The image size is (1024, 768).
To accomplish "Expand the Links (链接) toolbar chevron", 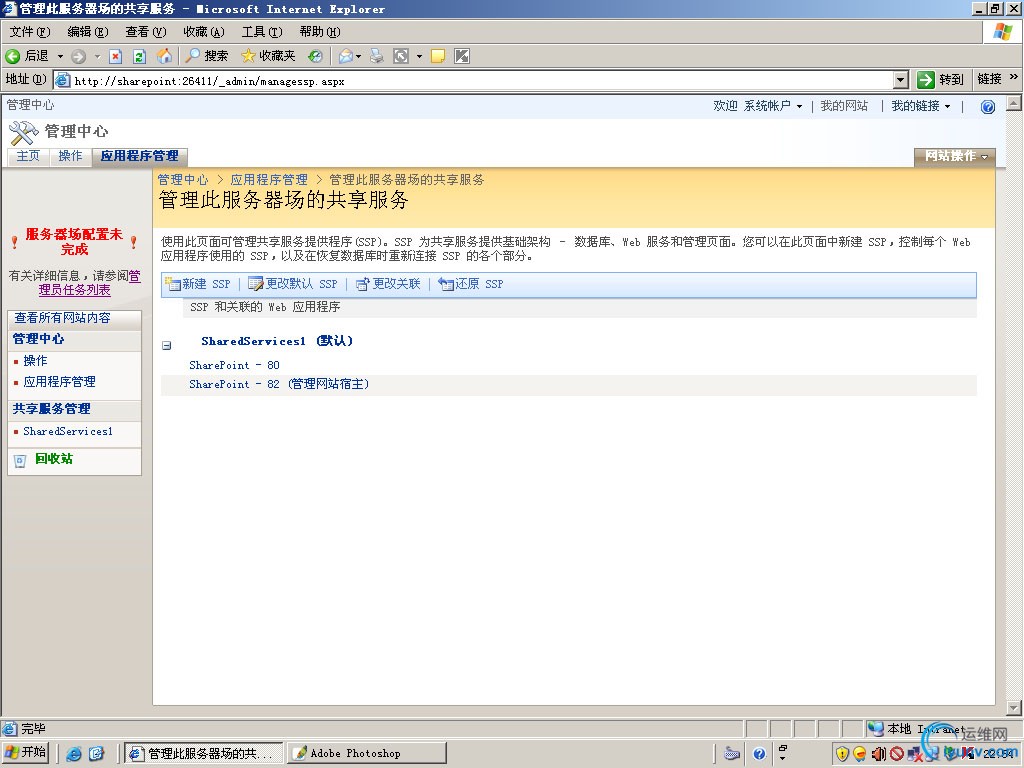I will (x=1014, y=76).
